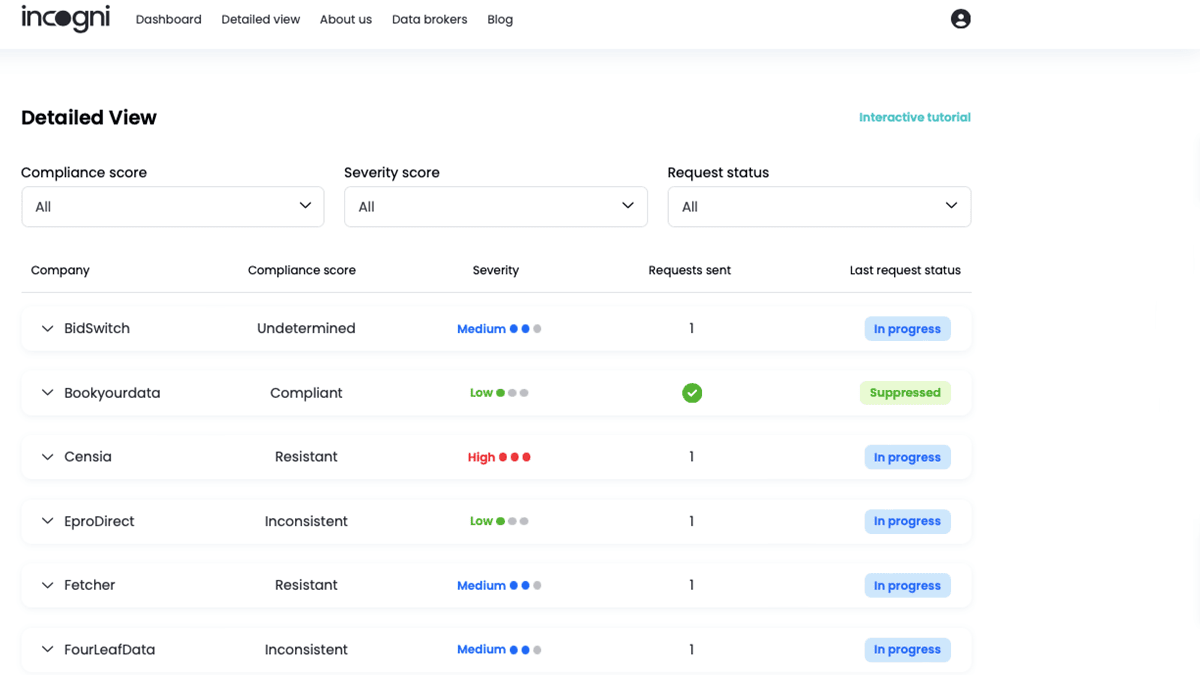
Task: Click Inconsistent score in FourLeafData row
Action: (306, 649)
